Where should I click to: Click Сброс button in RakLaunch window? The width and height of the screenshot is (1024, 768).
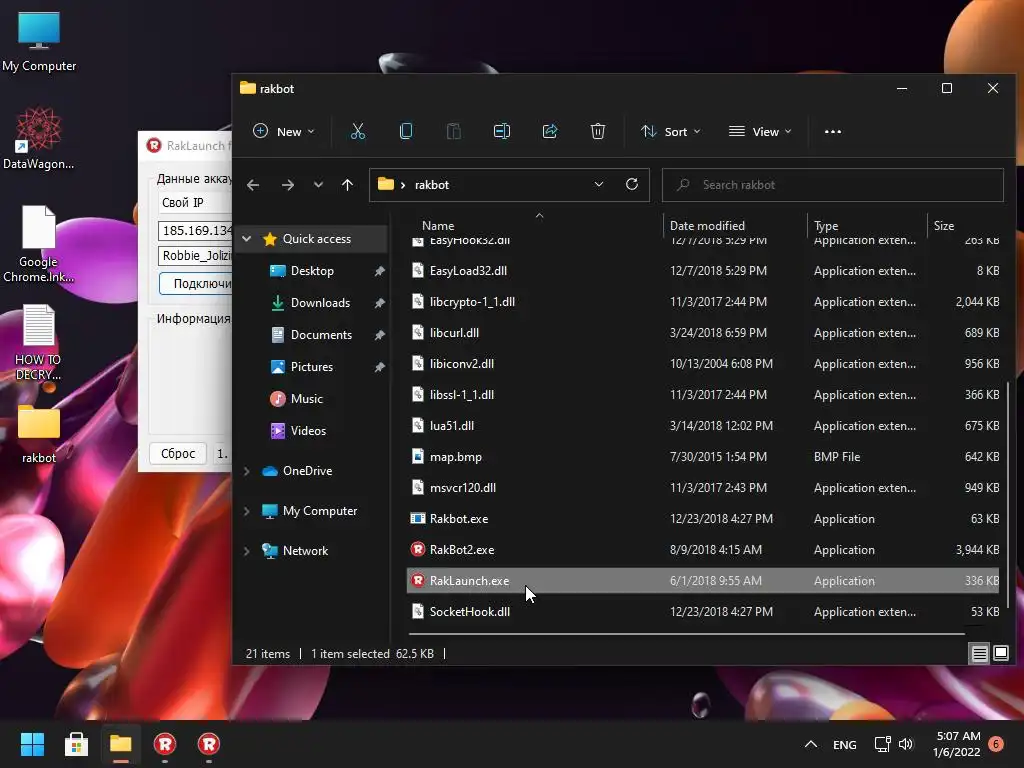[x=178, y=453]
